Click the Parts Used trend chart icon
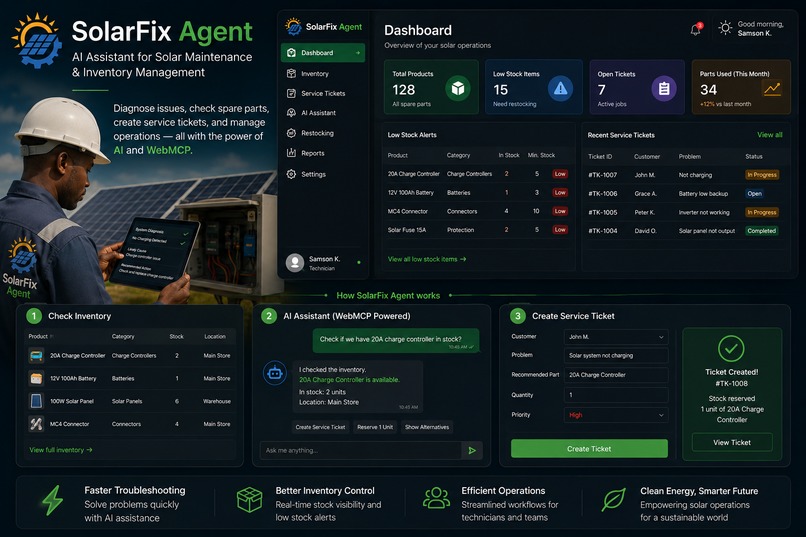Viewport: 806px width, 537px height. [x=772, y=89]
